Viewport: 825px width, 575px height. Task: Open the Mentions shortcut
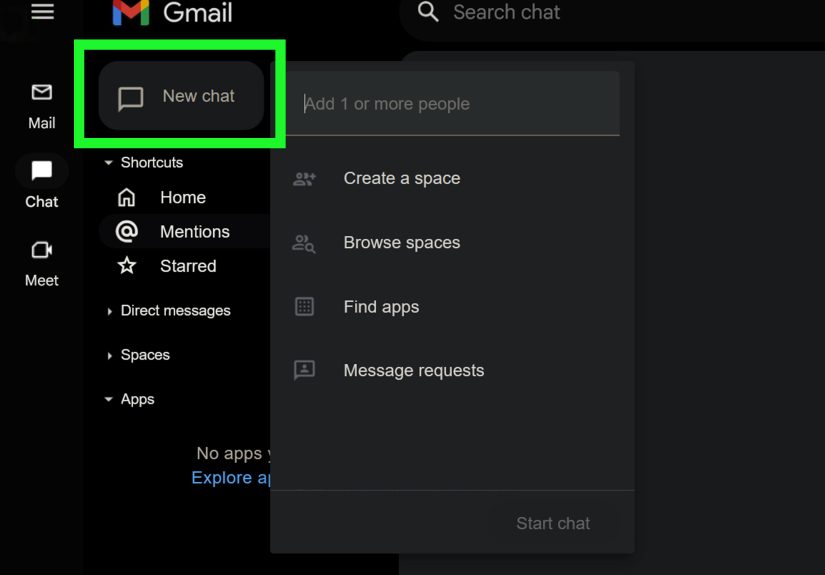tap(184, 231)
